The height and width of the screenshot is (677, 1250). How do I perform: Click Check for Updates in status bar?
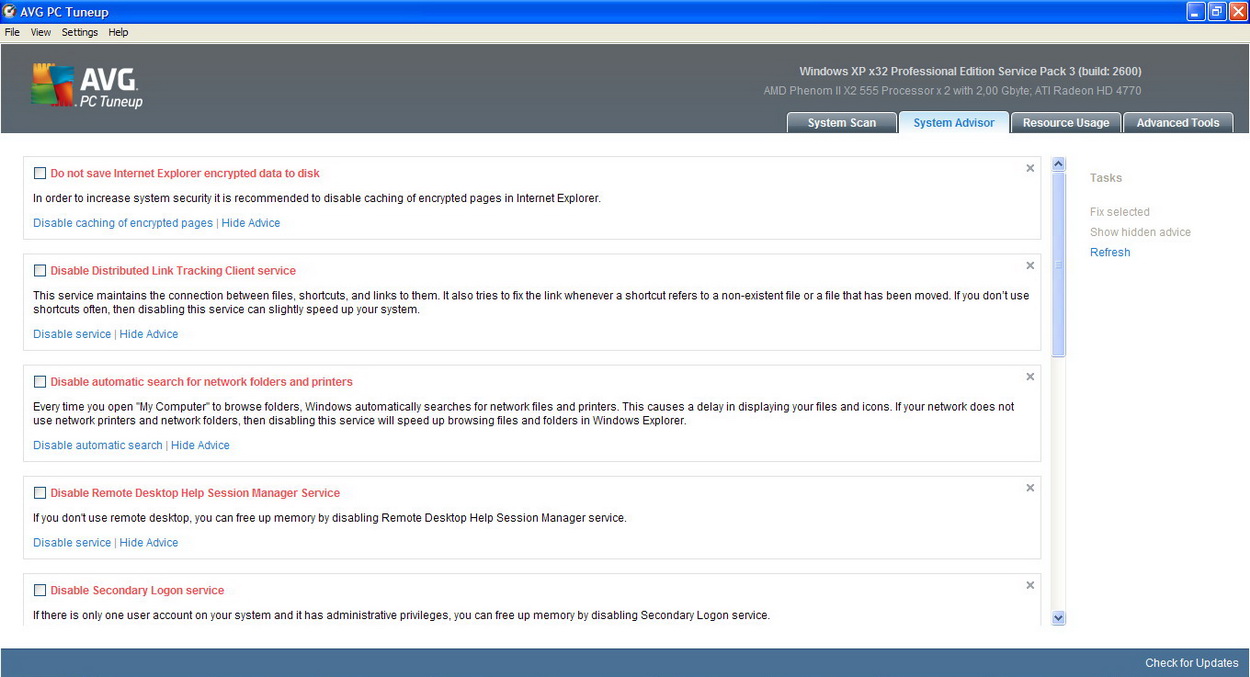[x=1192, y=663]
